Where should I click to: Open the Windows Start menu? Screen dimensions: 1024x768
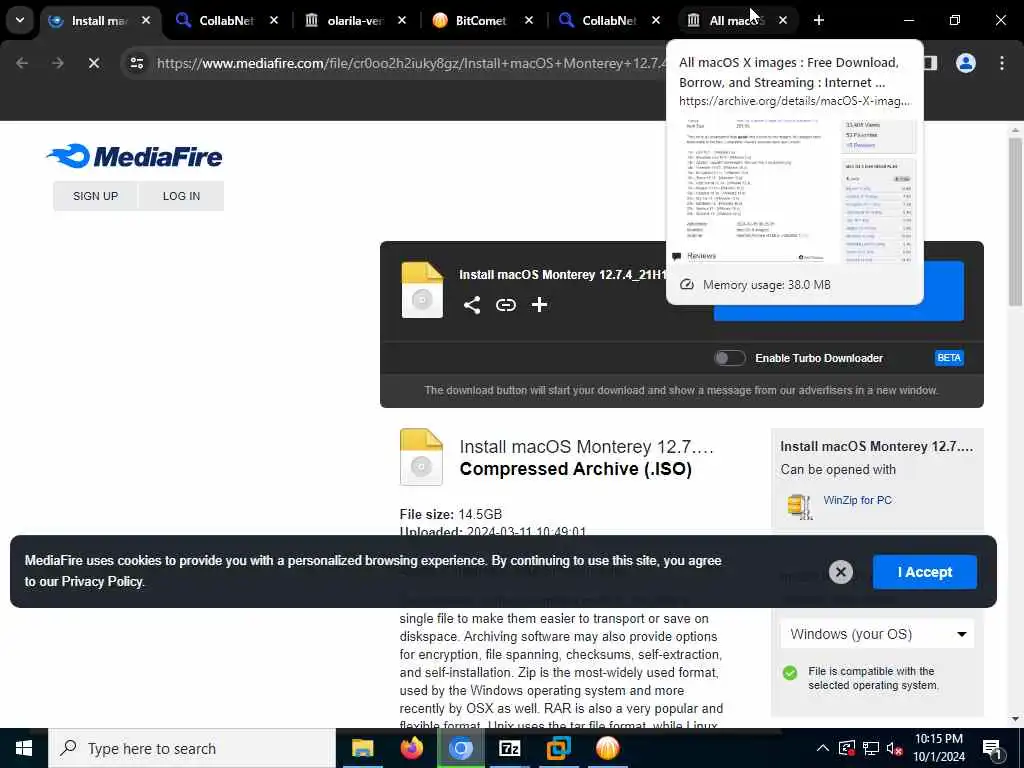coord(24,748)
